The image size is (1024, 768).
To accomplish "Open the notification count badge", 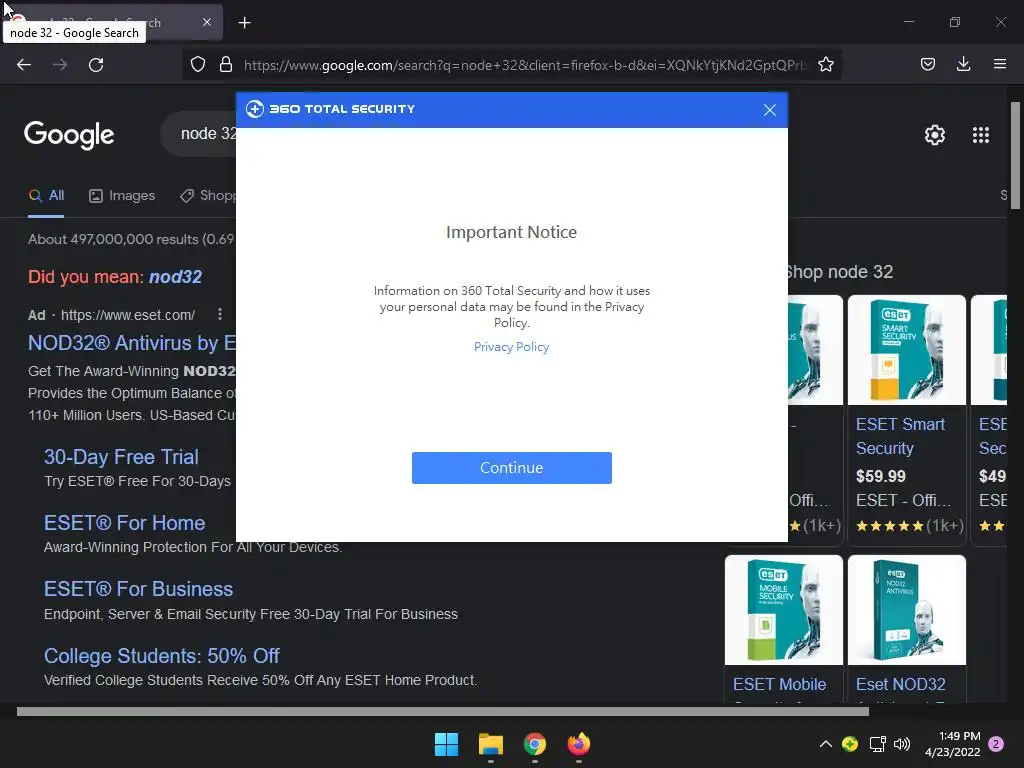I will [x=996, y=744].
